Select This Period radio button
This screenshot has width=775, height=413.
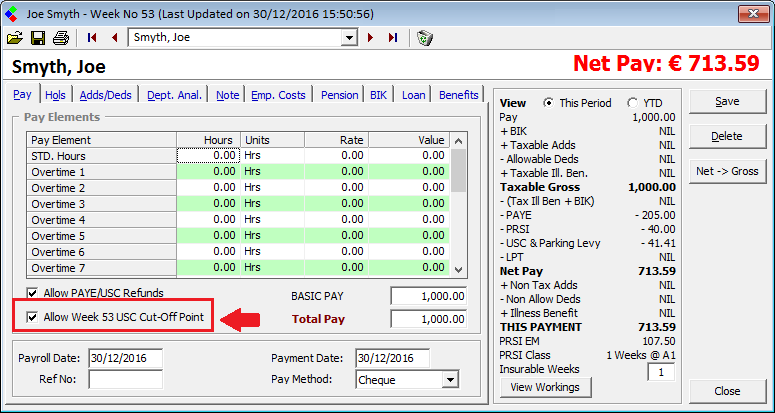click(548, 103)
